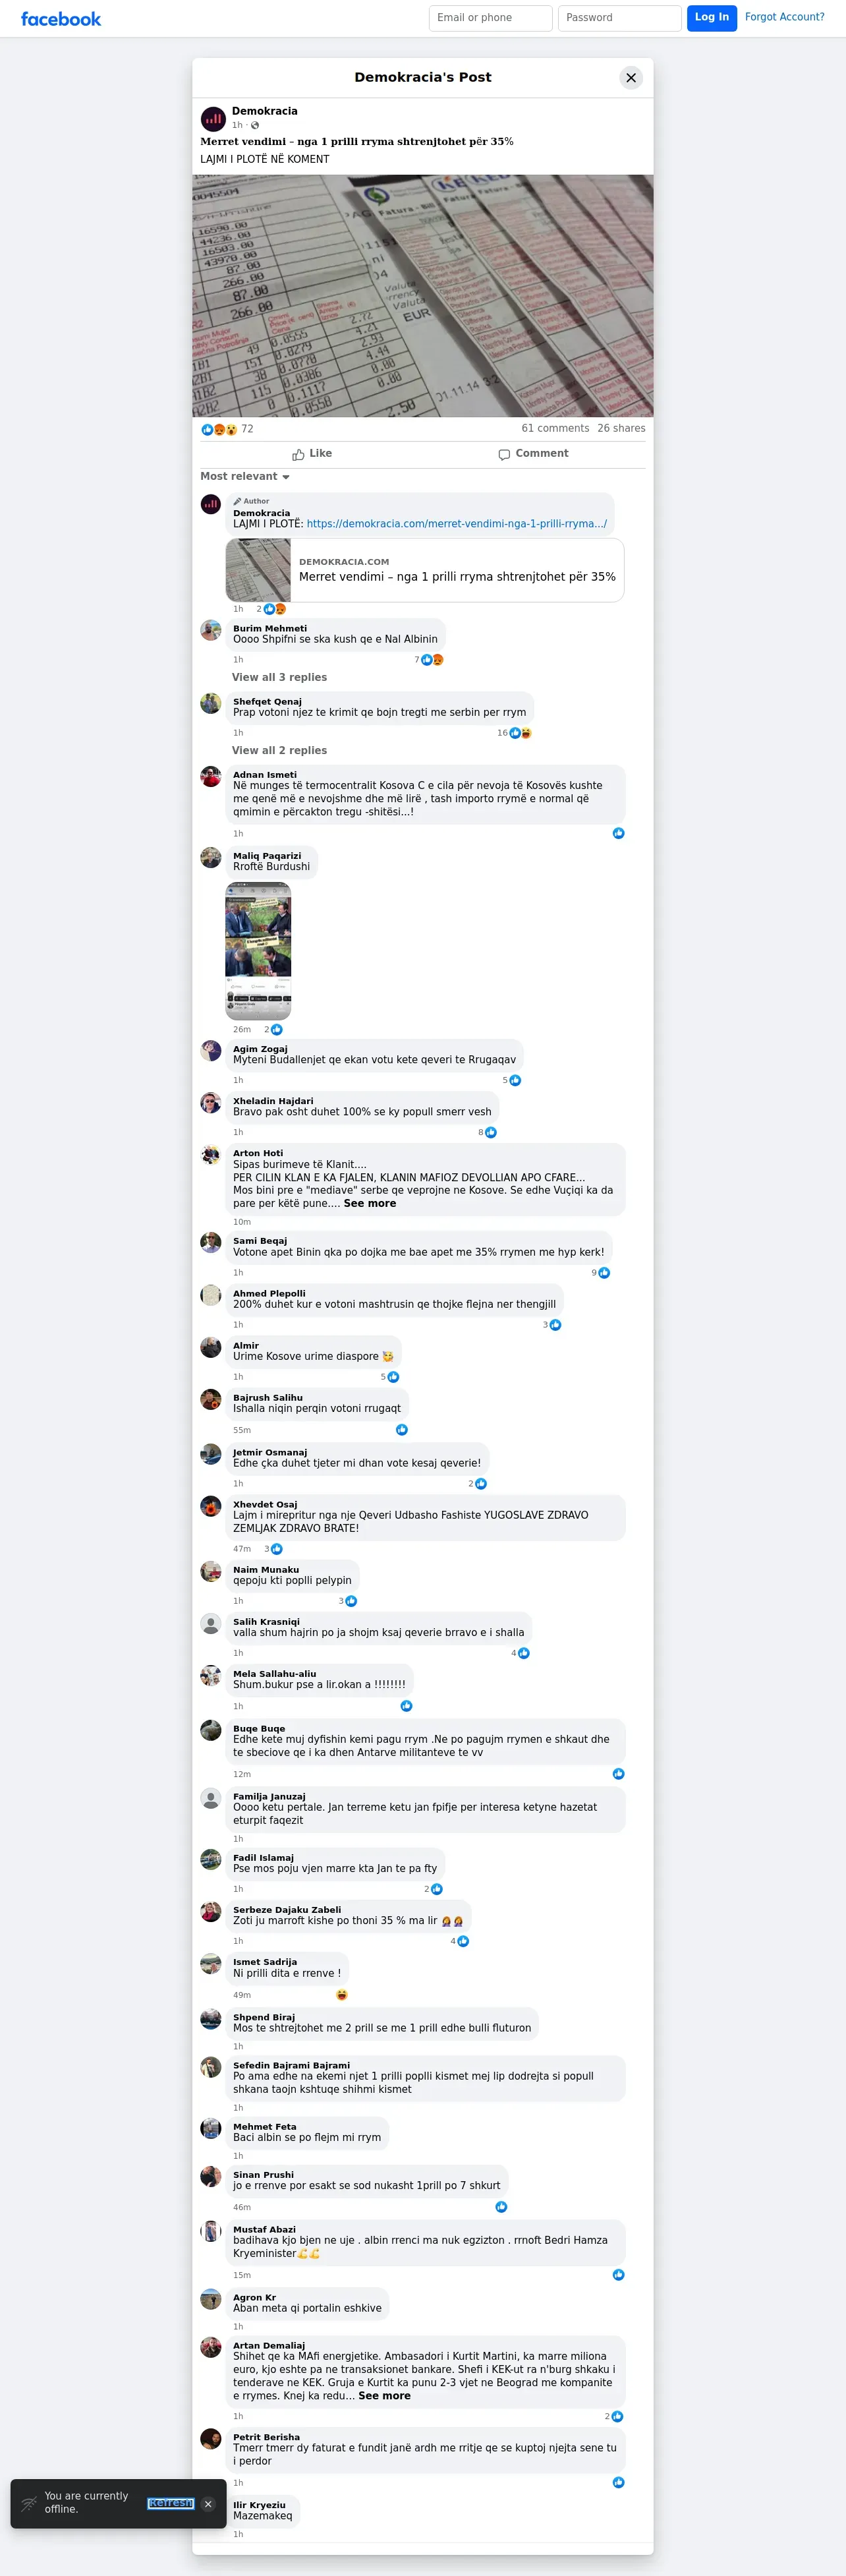Expand View all 3 replies
This screenshot has width=846, height=2576.
coord(279,678)
